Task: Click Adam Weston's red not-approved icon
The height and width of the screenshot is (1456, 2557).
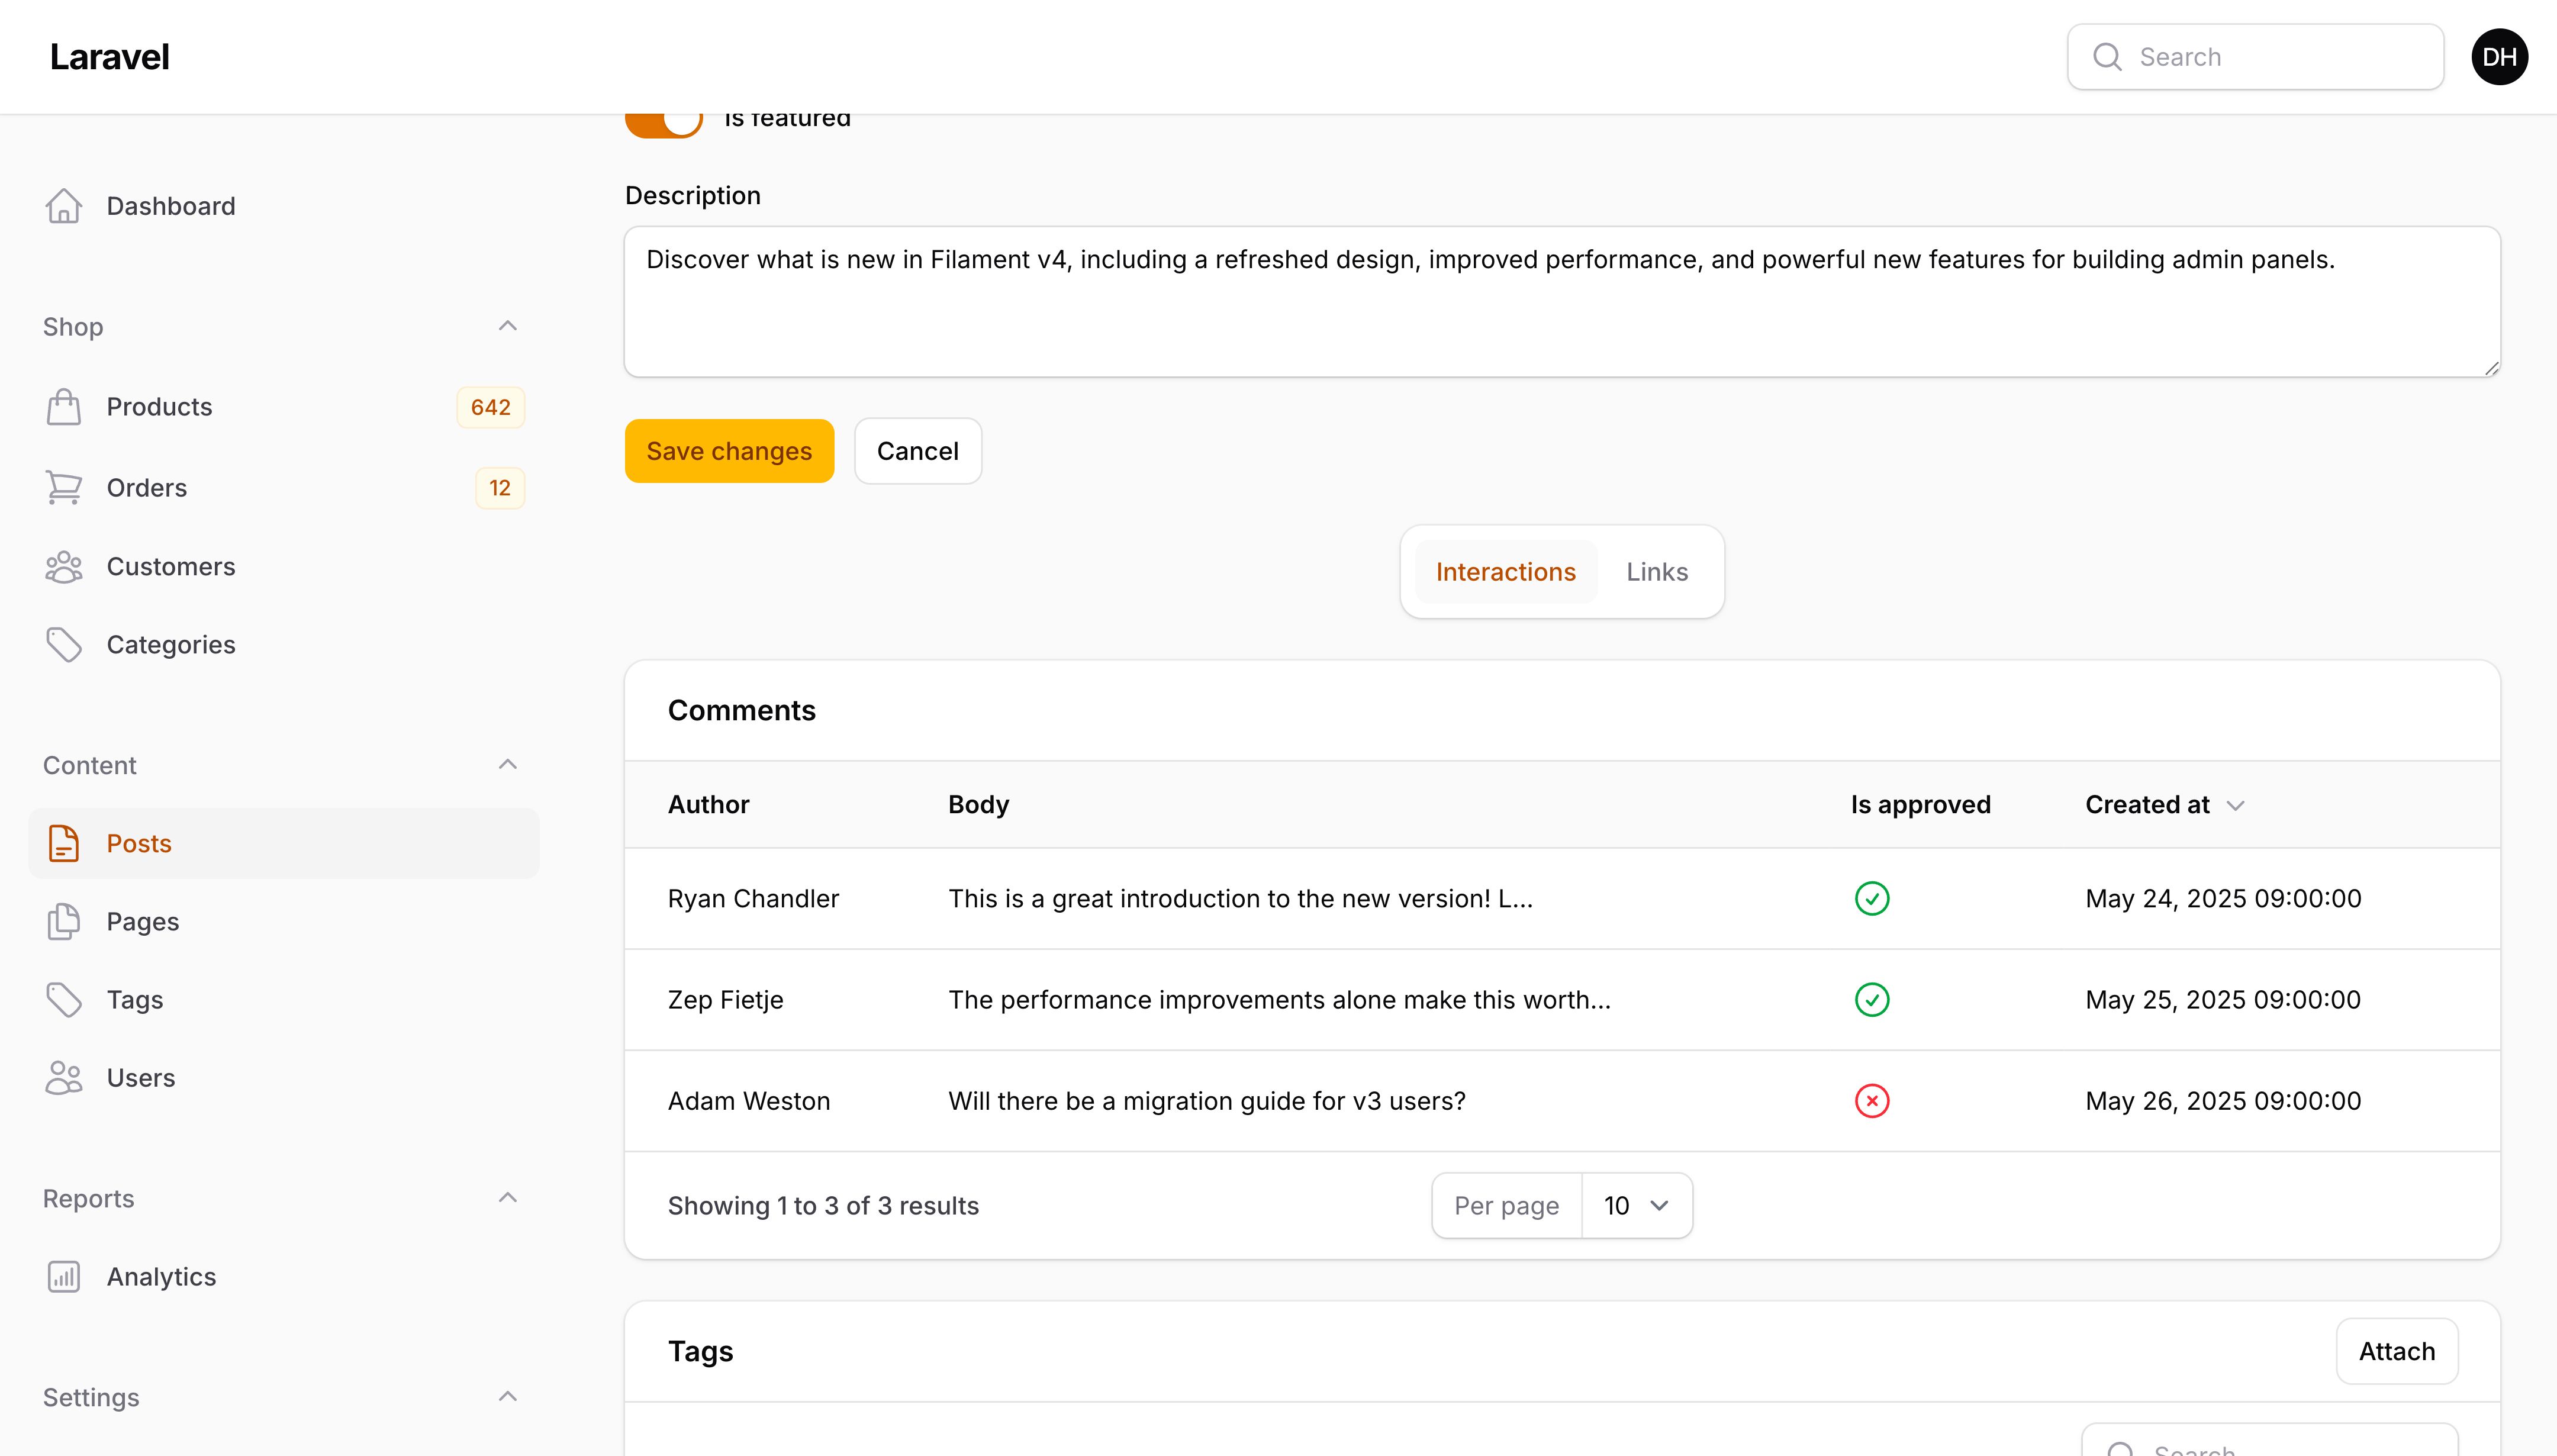Action: (x=1872, y=1100)
